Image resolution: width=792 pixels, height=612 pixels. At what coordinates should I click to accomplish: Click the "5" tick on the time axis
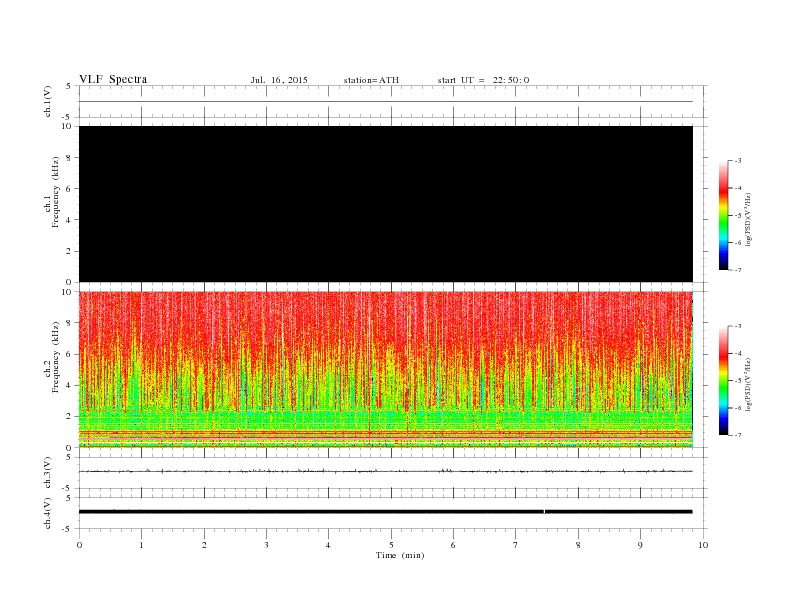391,545
